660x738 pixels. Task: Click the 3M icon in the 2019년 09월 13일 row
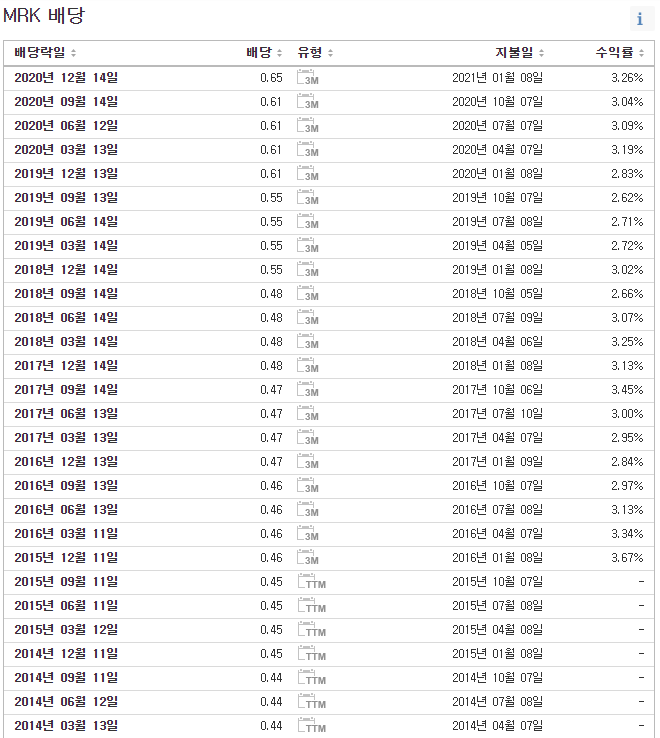[308, 197]
